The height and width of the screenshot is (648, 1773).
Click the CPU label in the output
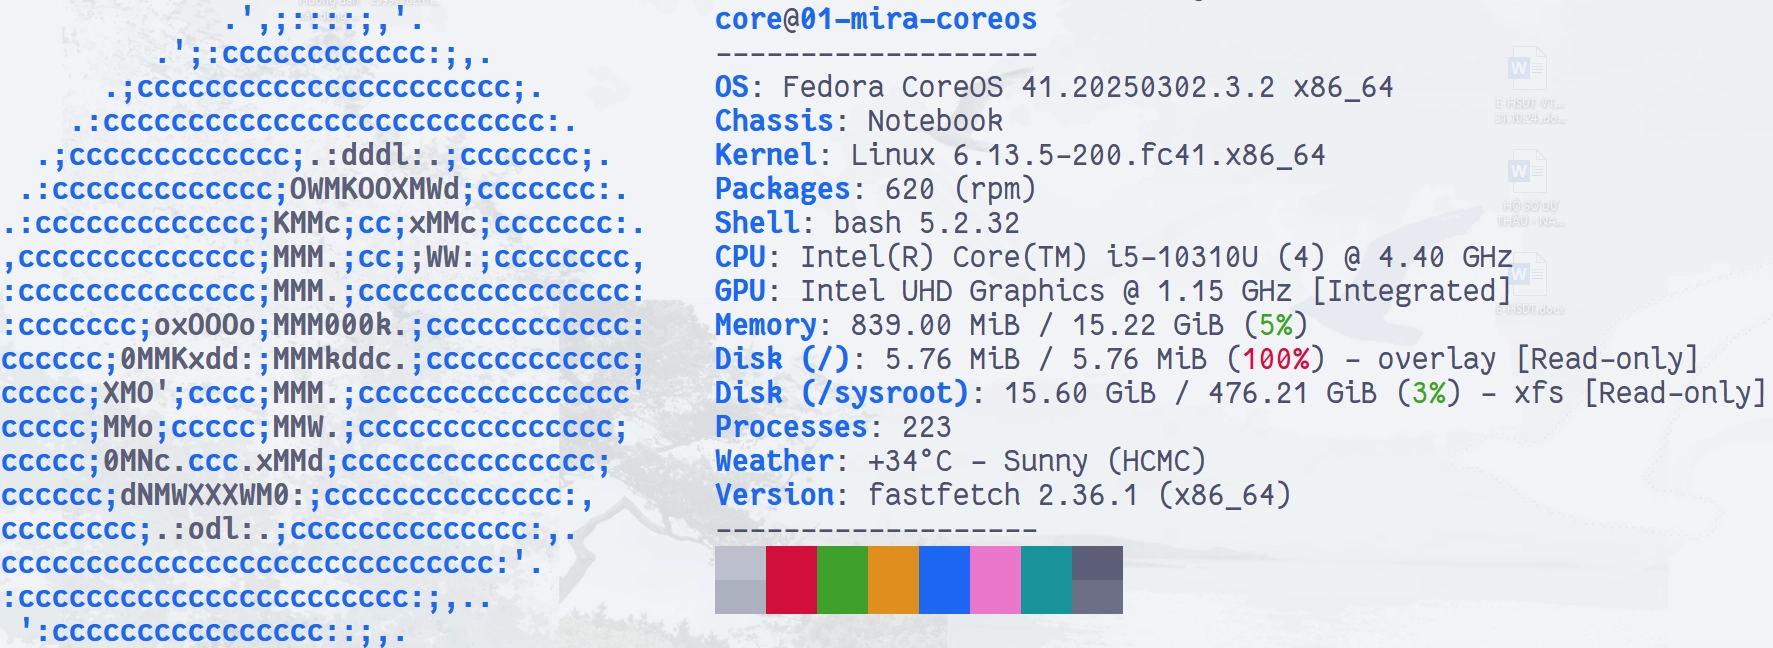(740, 257)
